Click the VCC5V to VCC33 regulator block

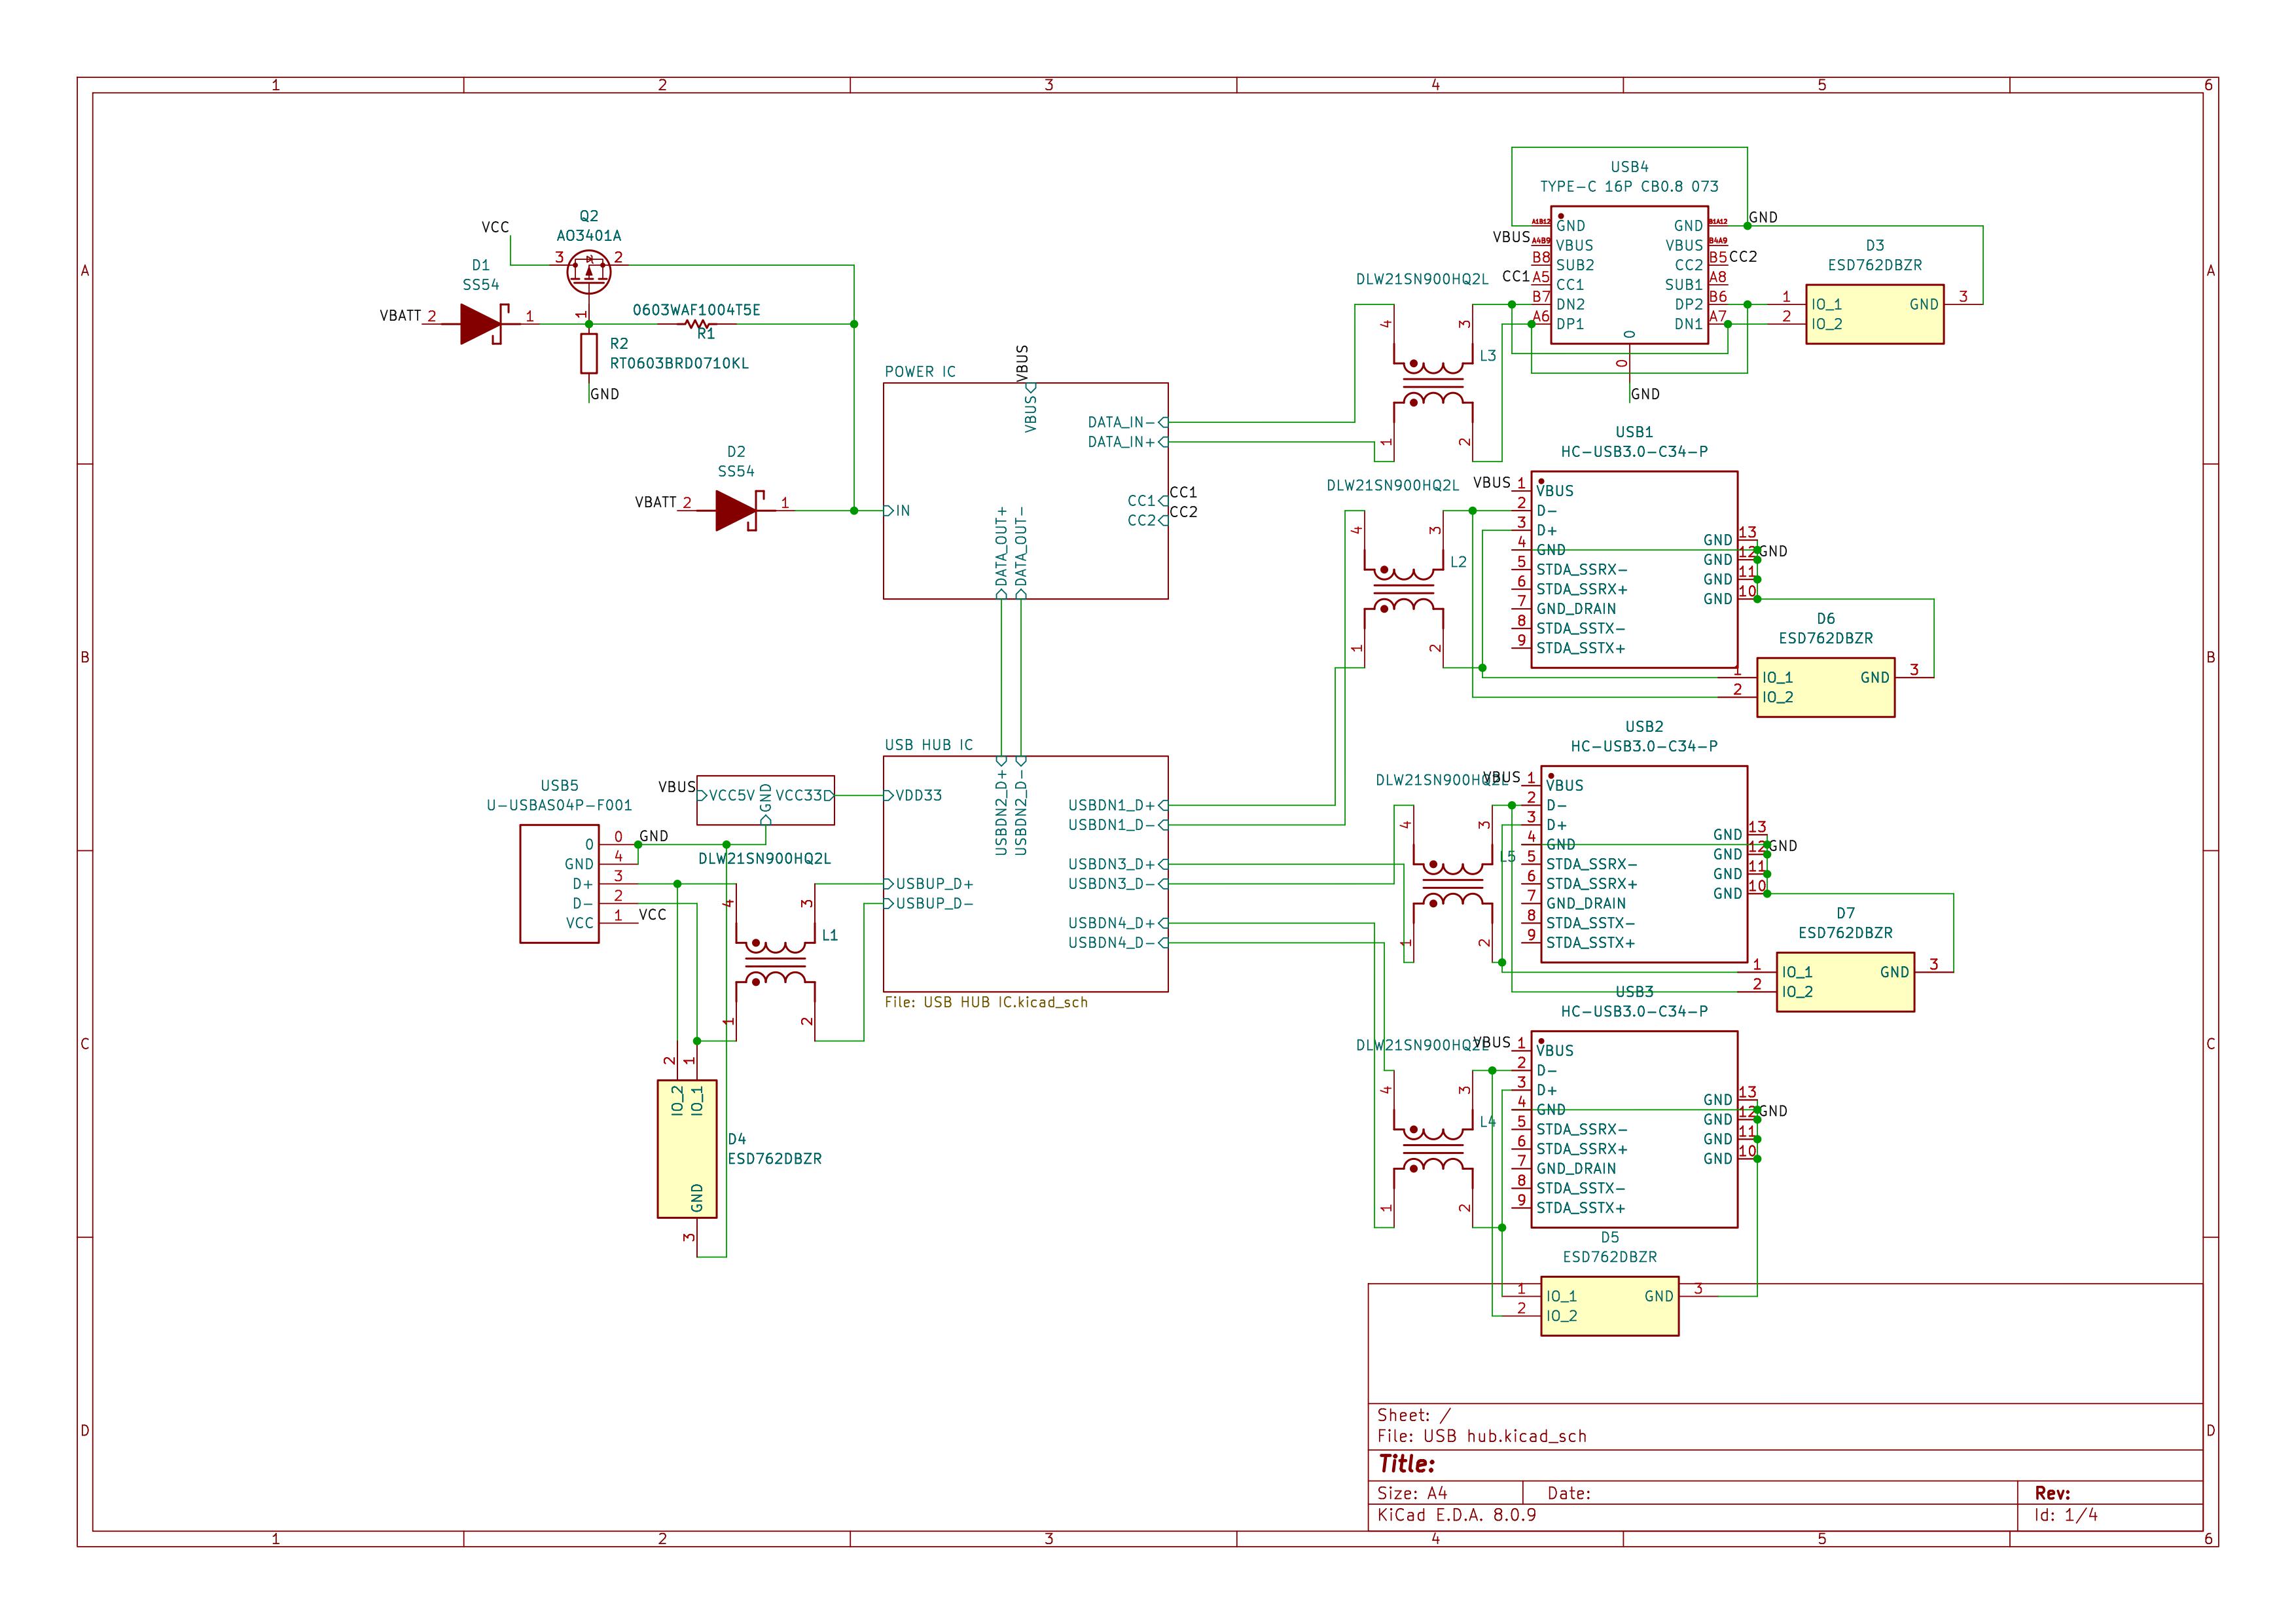pos(765,800)
